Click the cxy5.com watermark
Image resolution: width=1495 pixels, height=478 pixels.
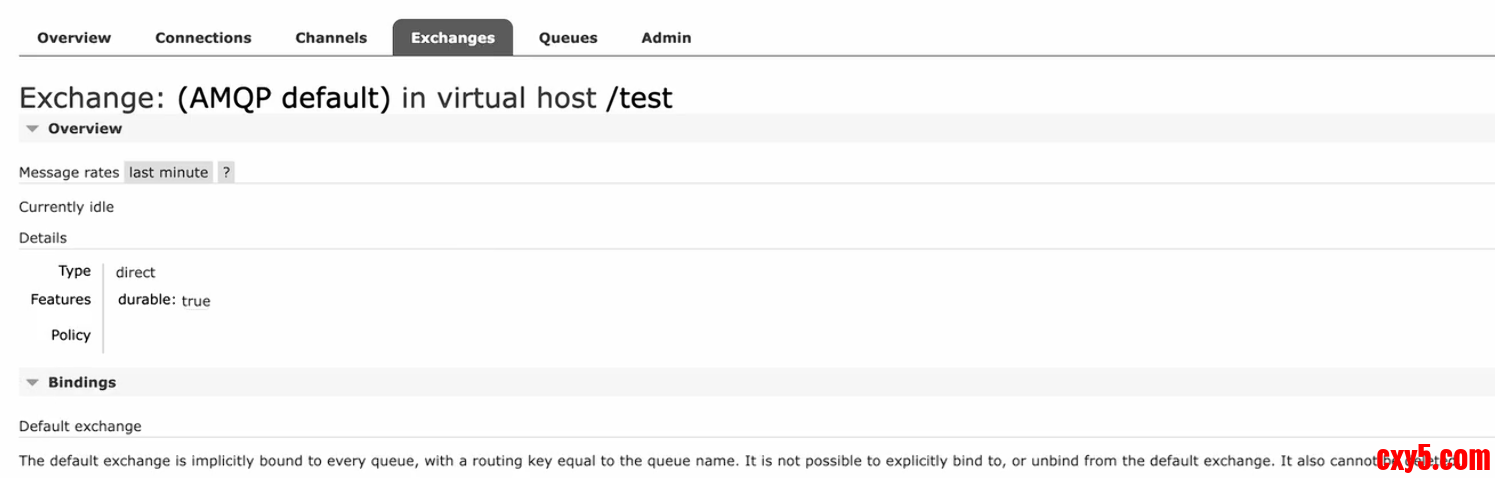coord(1432,459)
